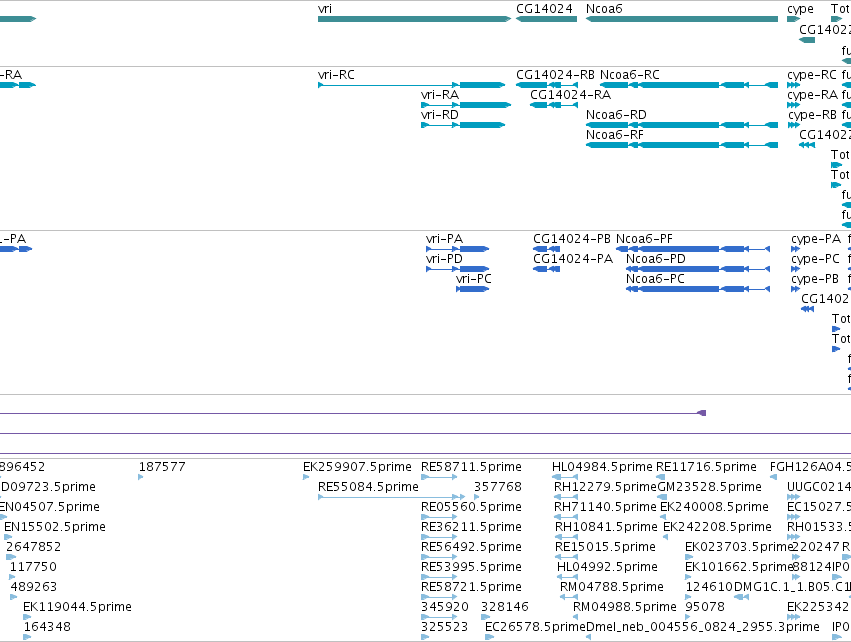Click the cype-PA protein label
Screen dimensions: 851x642
point(816,239)
